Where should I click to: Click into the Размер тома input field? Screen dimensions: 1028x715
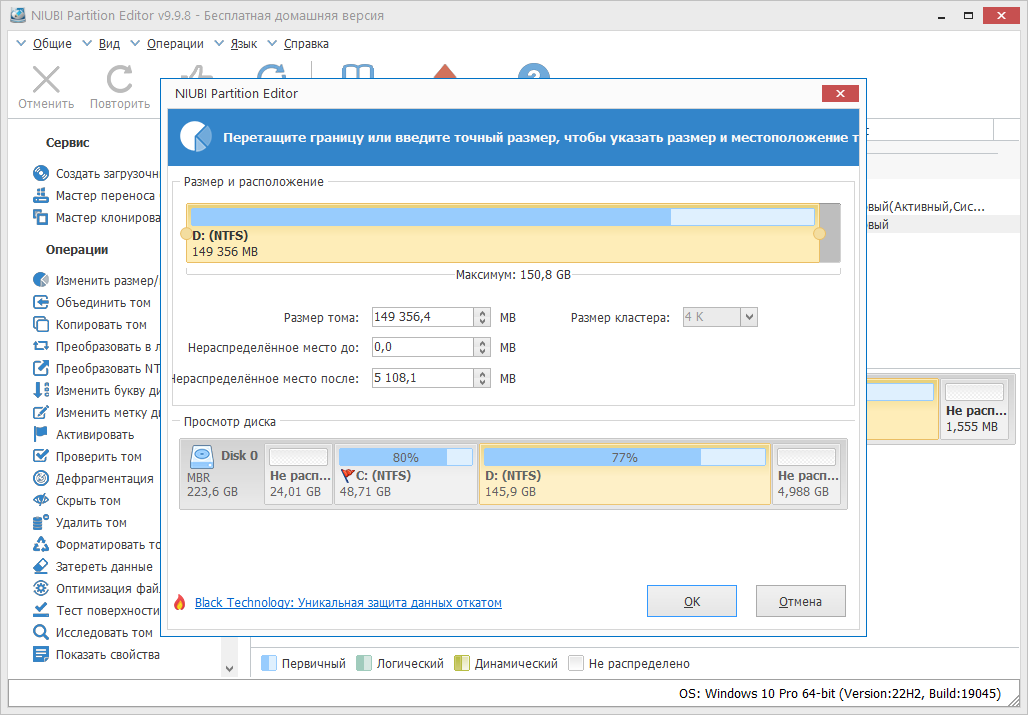(x=423, y=317)
